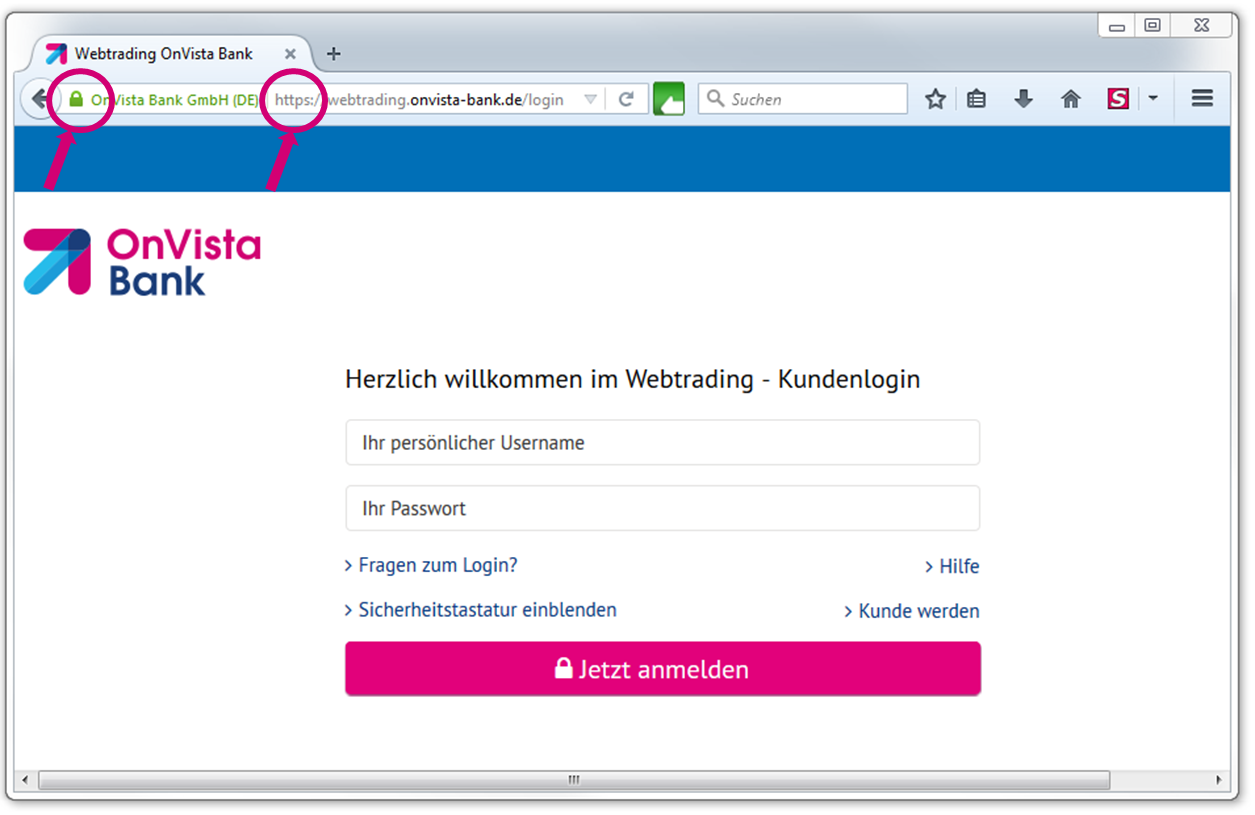Open the hamburger menu icon
This screenshot has width=1255, height=815.
pyautogui.click(x=1202, y=98)
